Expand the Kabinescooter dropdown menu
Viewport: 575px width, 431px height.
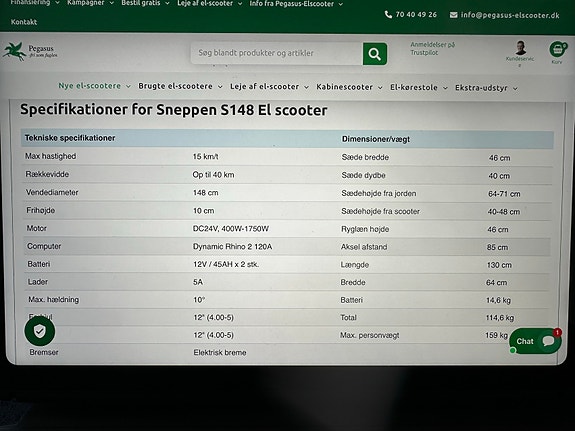(x=349, y=87)
